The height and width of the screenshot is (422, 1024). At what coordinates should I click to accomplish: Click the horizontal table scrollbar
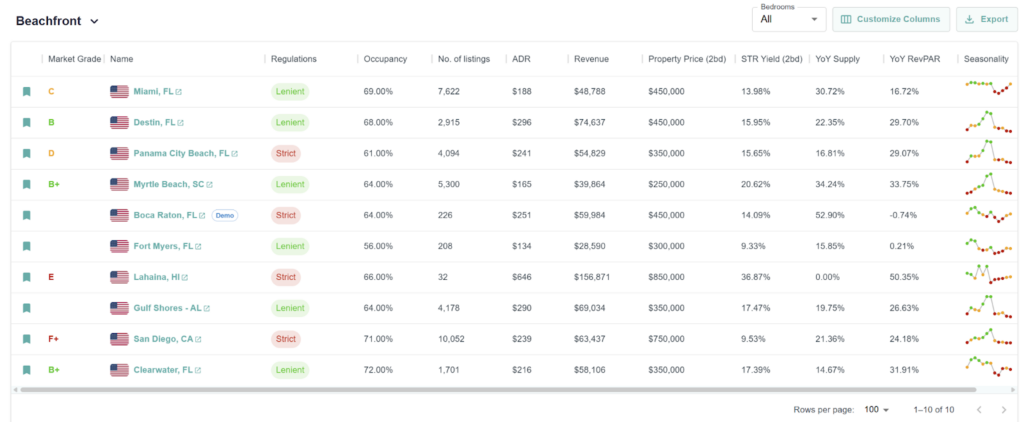point(500,390)
